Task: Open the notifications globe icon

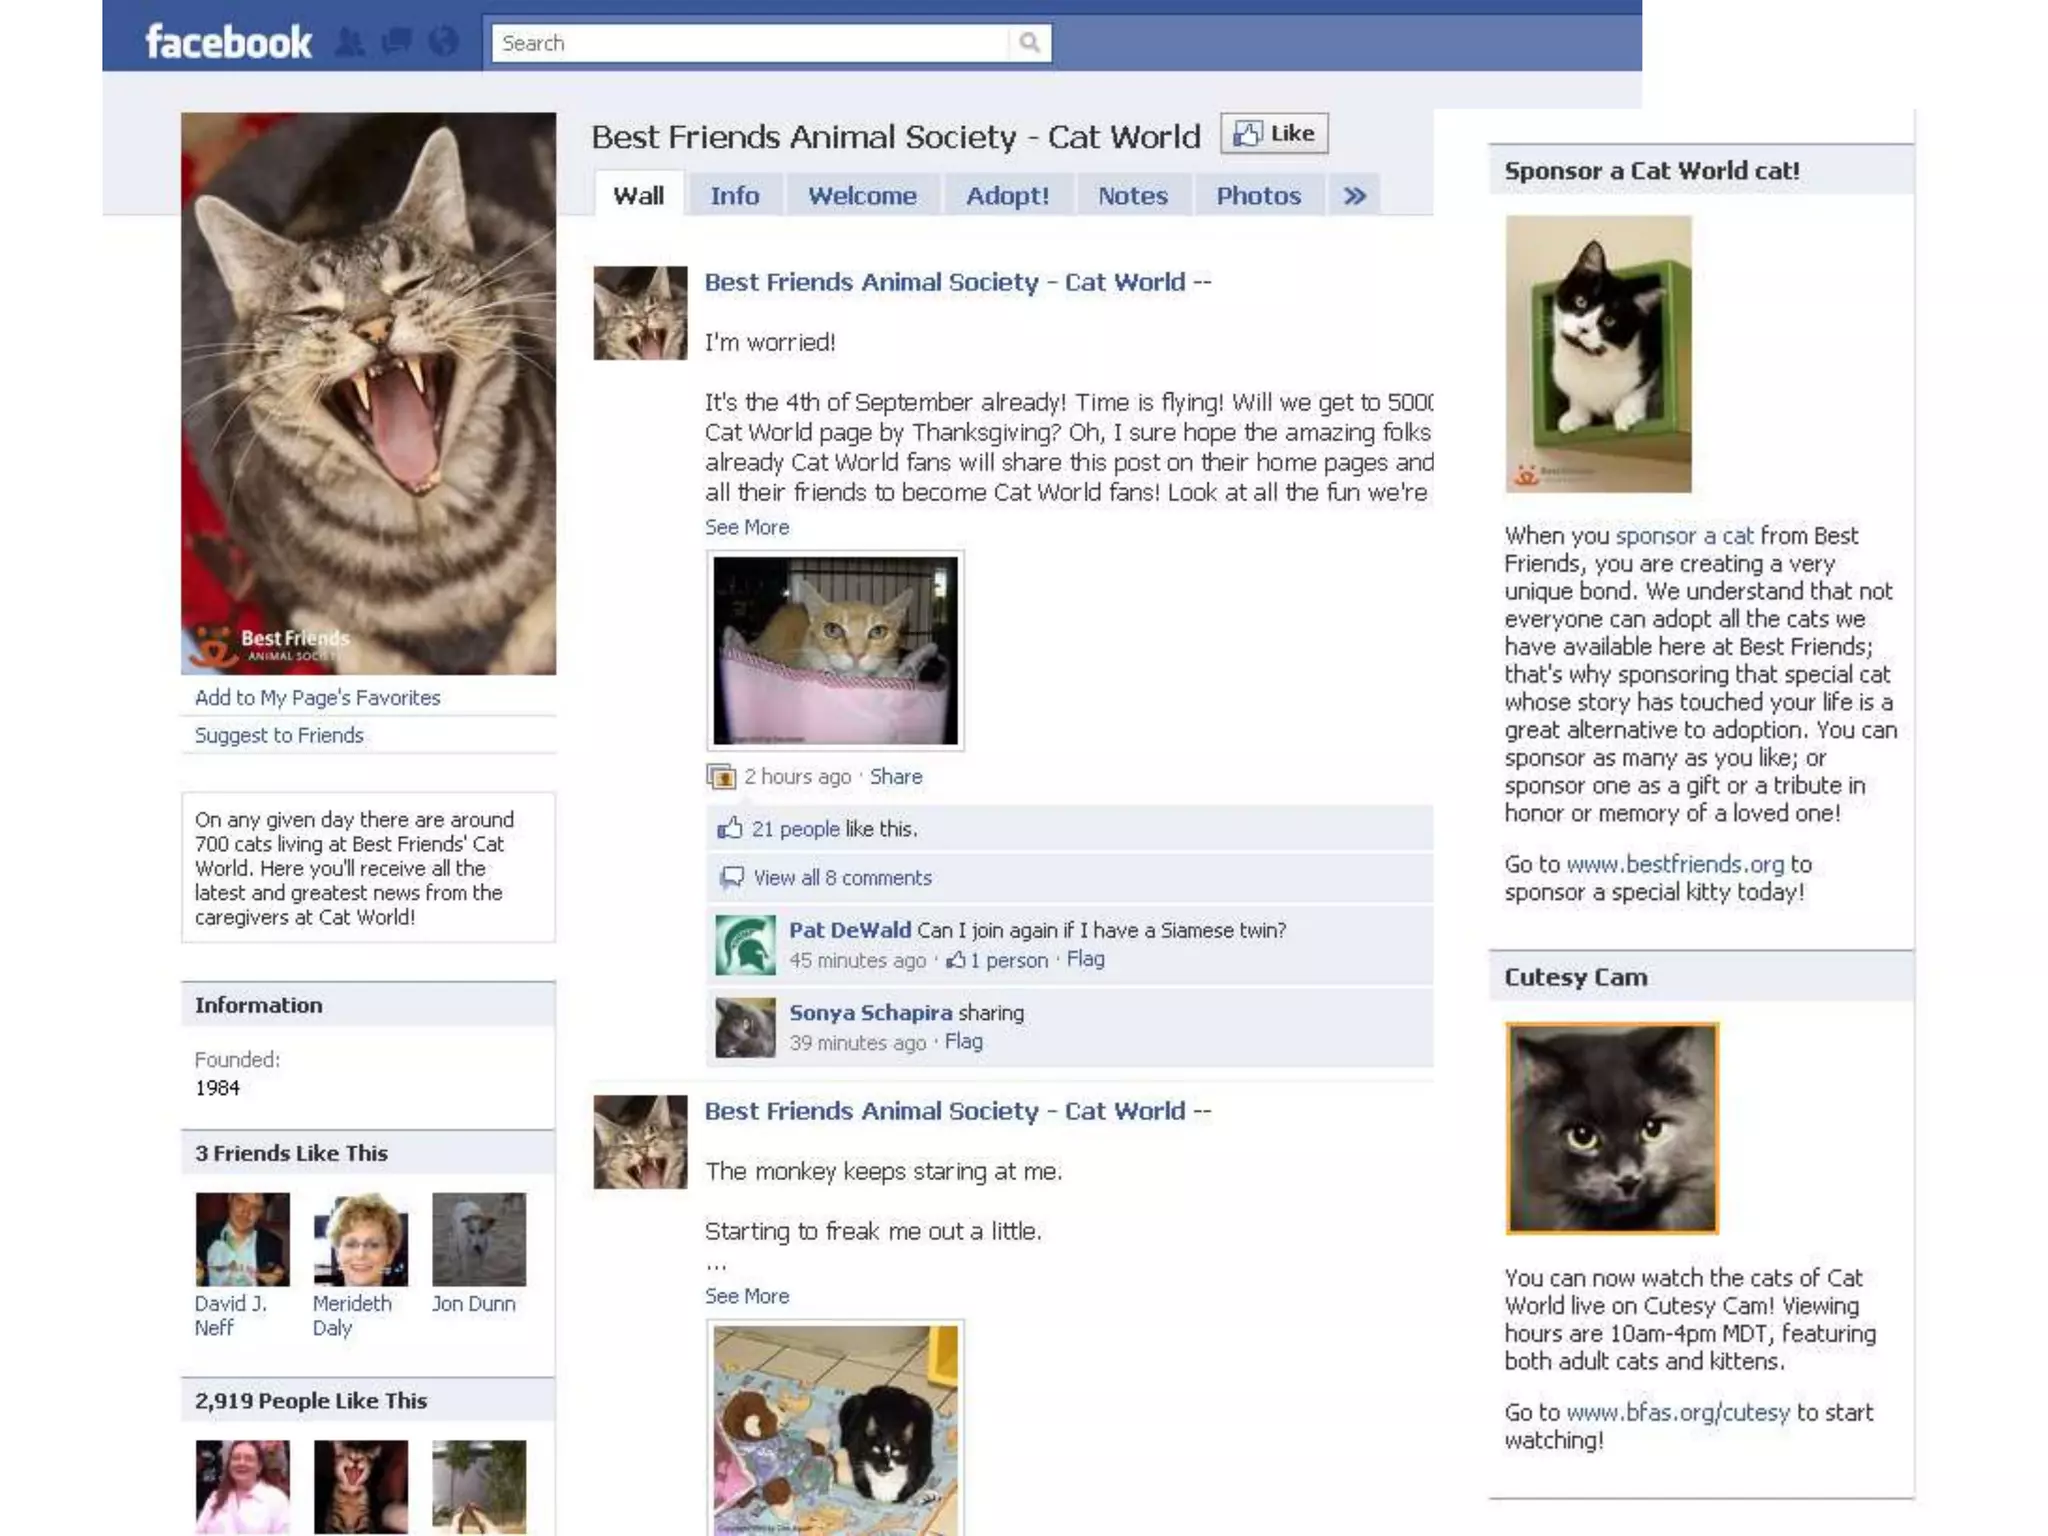Action: (443, 42)
